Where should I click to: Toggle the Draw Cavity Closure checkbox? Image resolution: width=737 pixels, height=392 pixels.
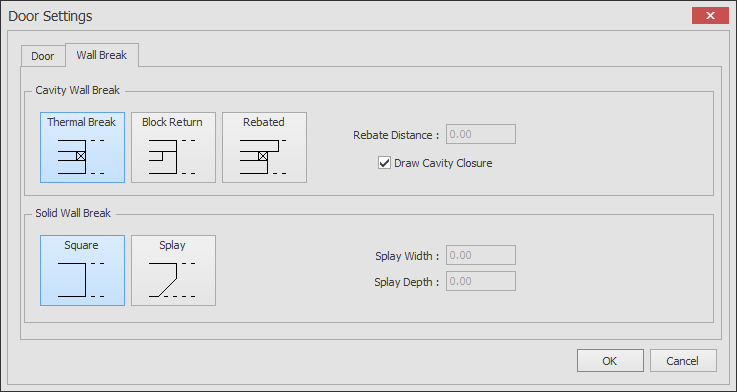(x=384, y=163)
